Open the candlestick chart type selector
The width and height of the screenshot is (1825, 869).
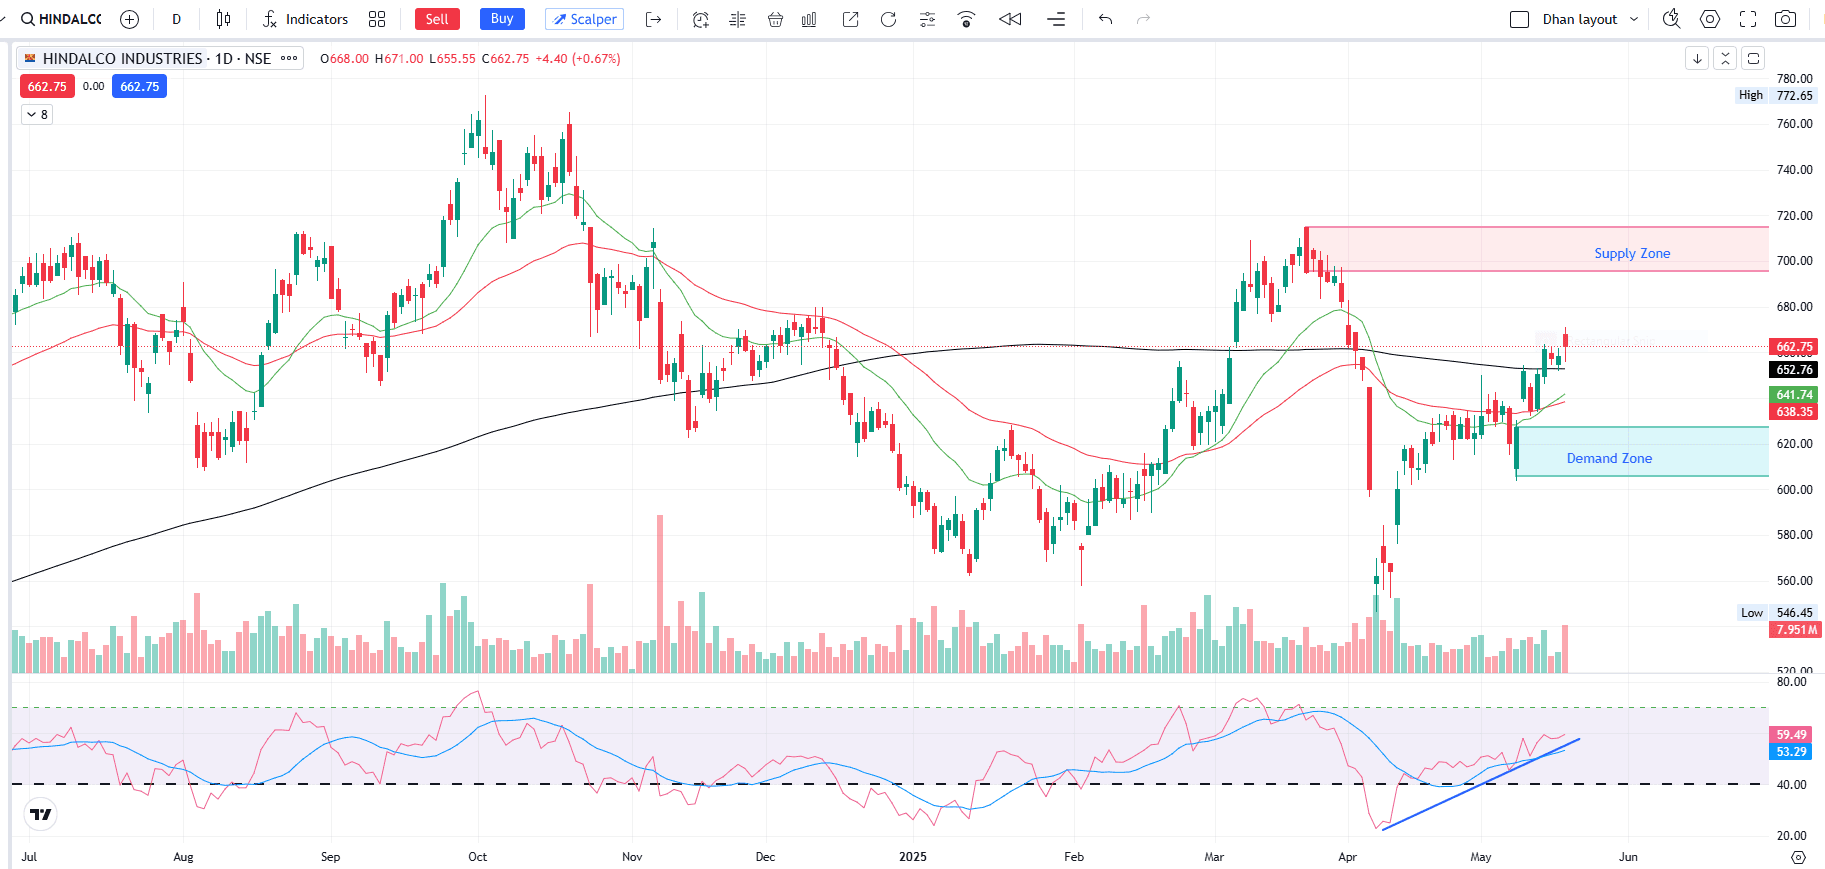click(x=223, y=19)
